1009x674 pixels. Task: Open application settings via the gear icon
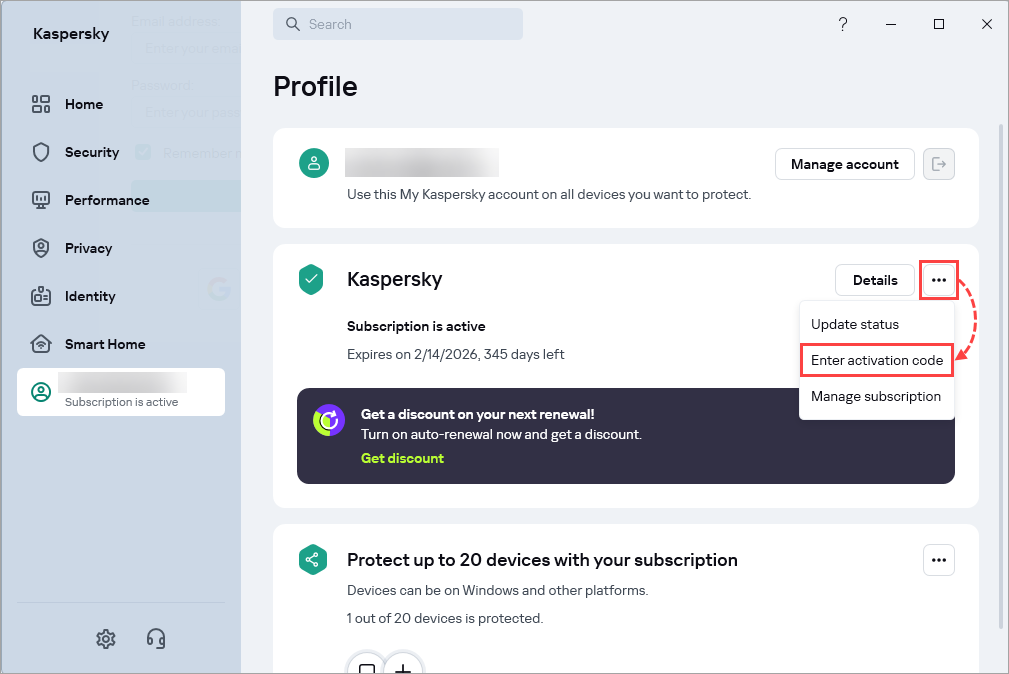click(105, 638)
